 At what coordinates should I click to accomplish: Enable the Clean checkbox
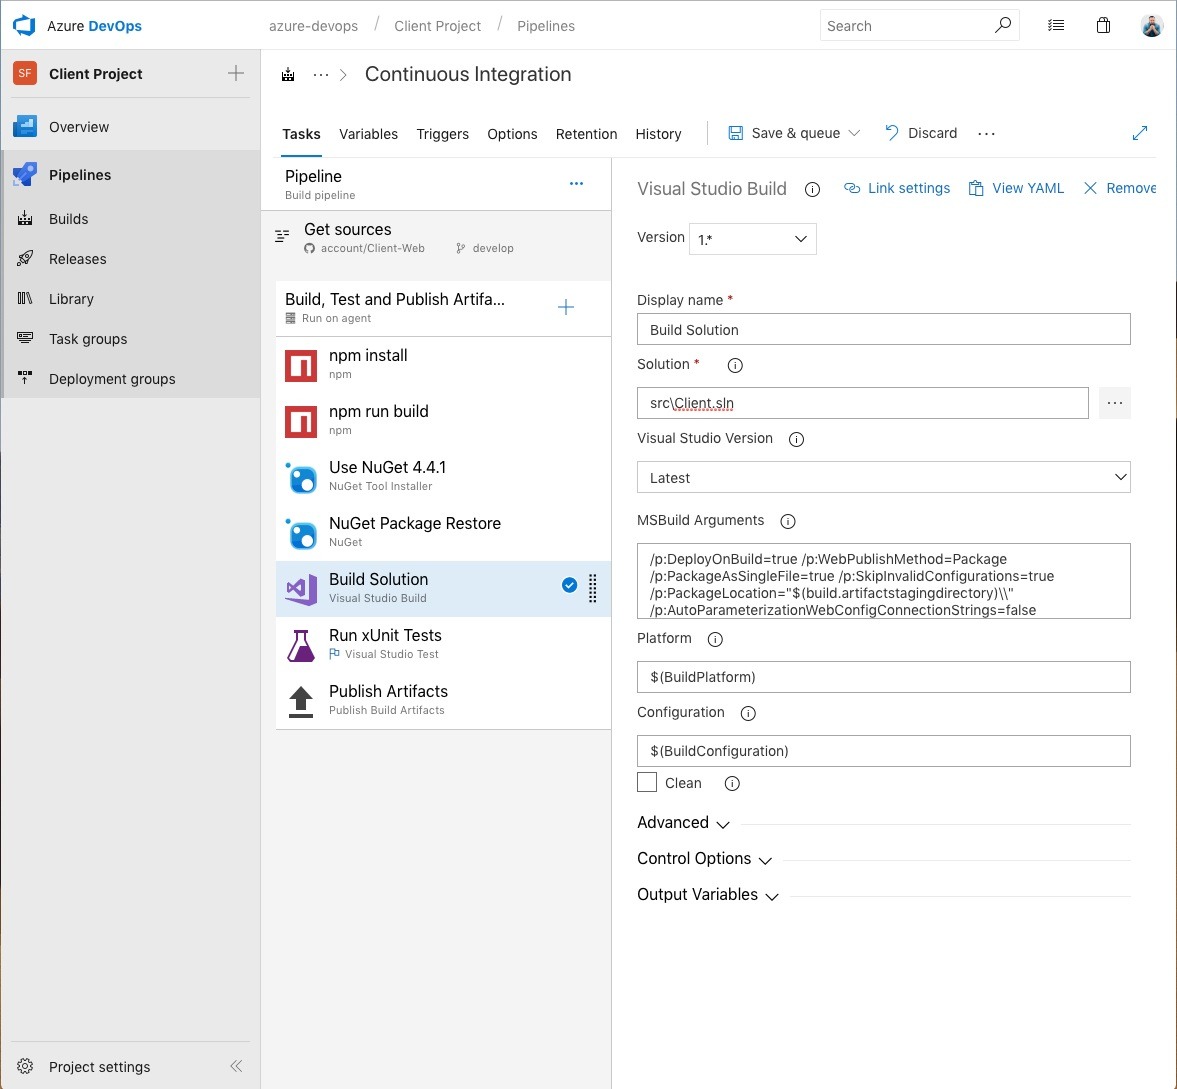pyautogui.click(x=647, y=783)
